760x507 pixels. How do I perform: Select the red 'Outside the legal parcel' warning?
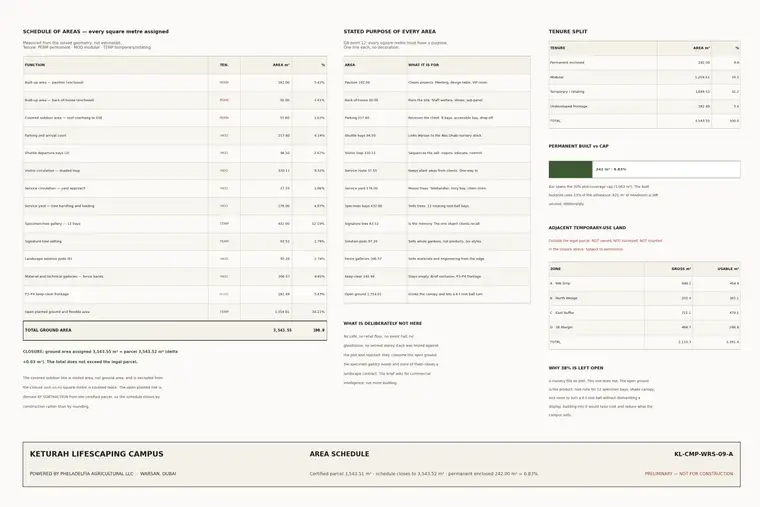[605, 245]
